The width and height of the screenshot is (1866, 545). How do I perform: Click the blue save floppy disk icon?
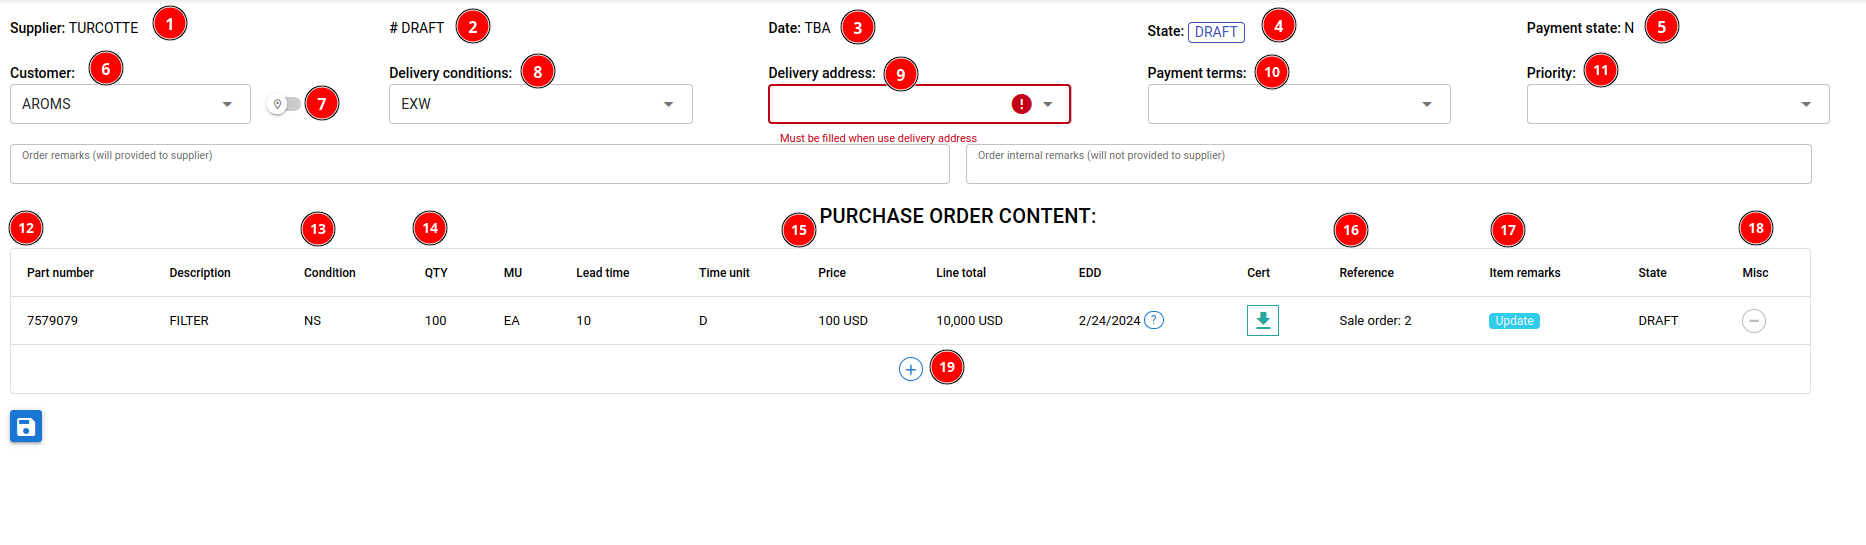pyautogui.click(x=26, y=426)
